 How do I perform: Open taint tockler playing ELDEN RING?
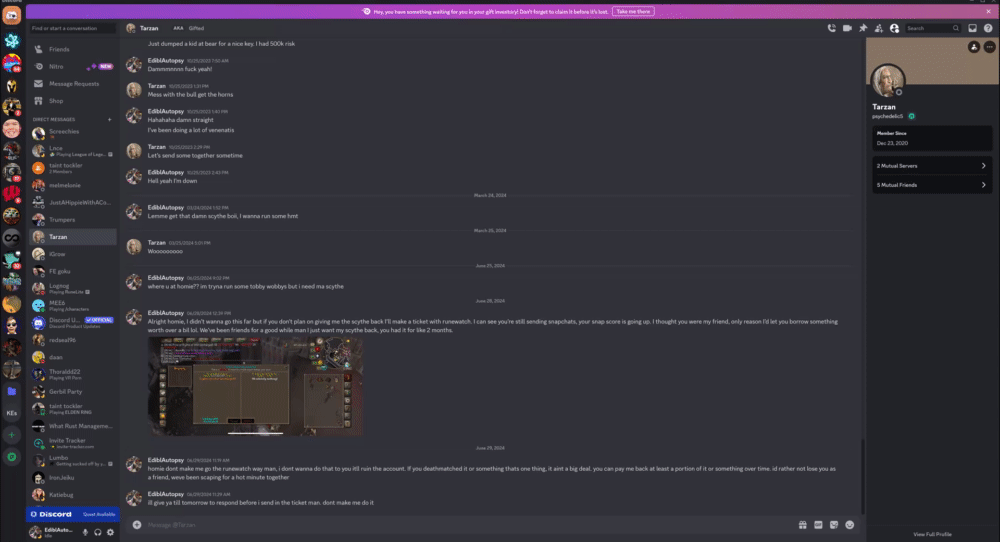pyautogui.click(x=72, y=409)
